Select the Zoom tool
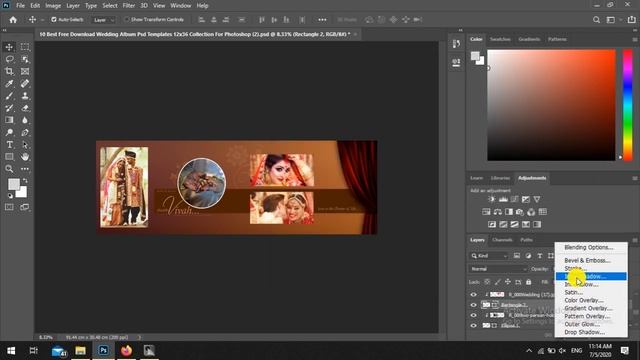Viewport: 640px width, 360px height. tap(9, 169)
